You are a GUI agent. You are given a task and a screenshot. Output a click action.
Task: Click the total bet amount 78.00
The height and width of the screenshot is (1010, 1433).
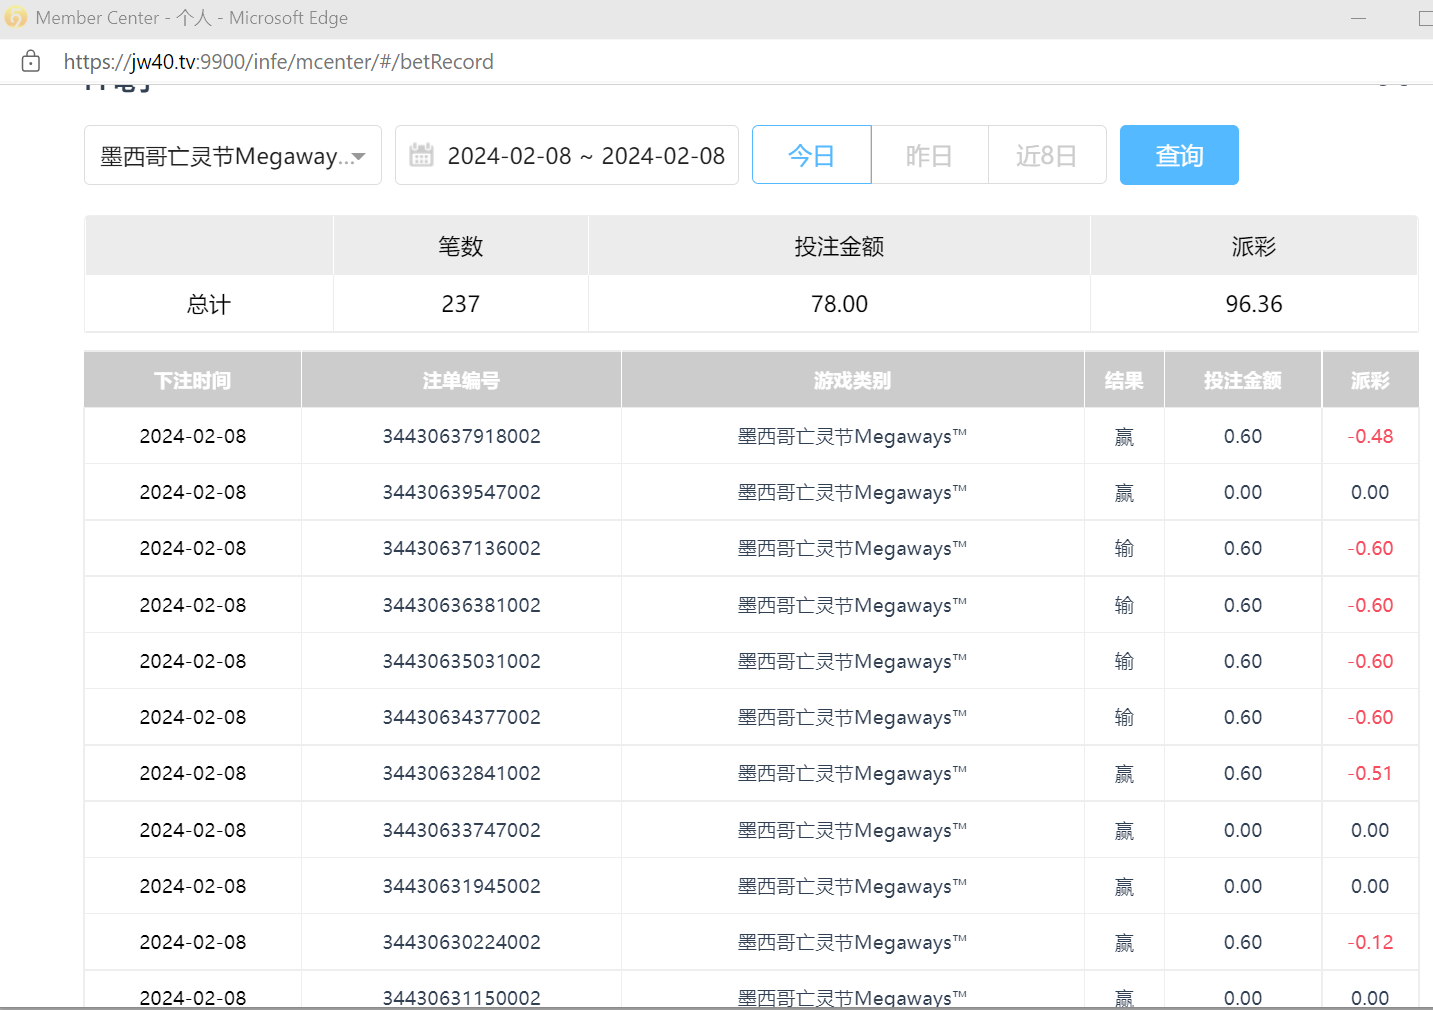tap(839, 304)
